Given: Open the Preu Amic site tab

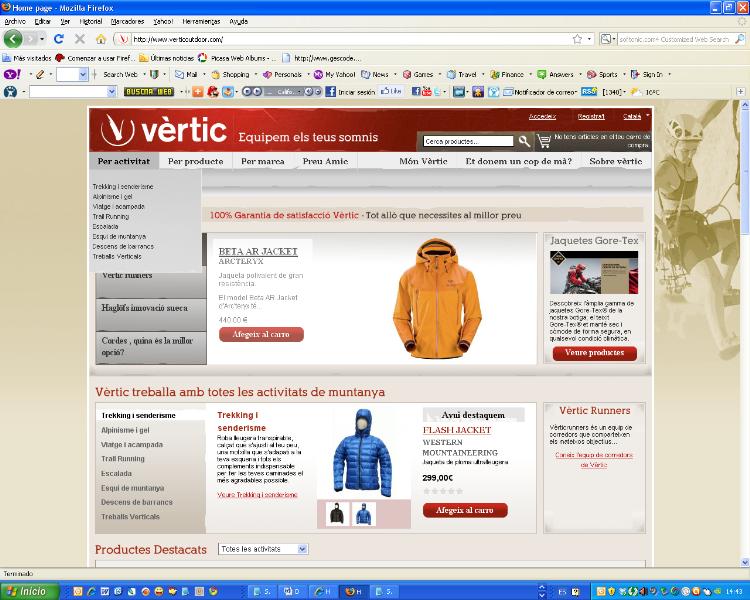Looking at the screenshot, I should point(325,161).
